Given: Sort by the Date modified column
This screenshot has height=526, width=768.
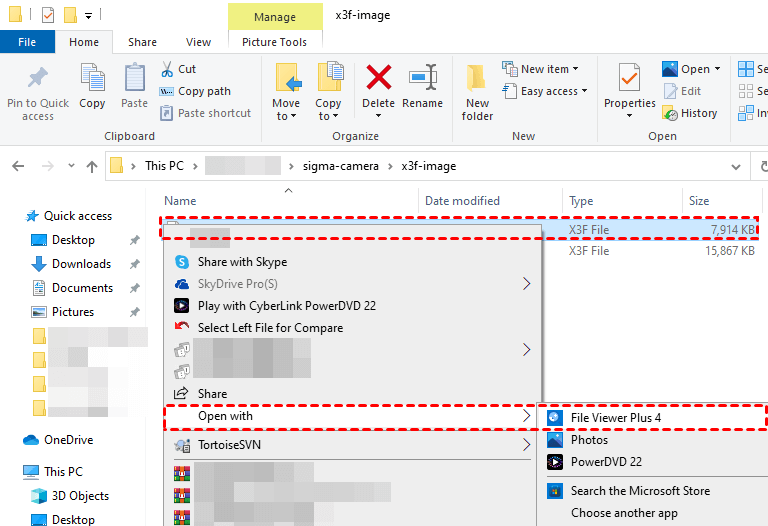Looking at the screenshot, I should tap(462, 201).
